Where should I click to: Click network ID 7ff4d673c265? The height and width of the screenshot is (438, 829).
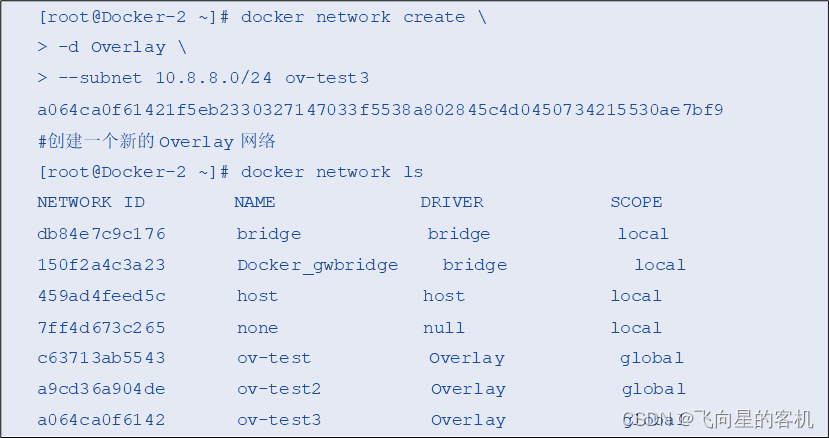102,327
